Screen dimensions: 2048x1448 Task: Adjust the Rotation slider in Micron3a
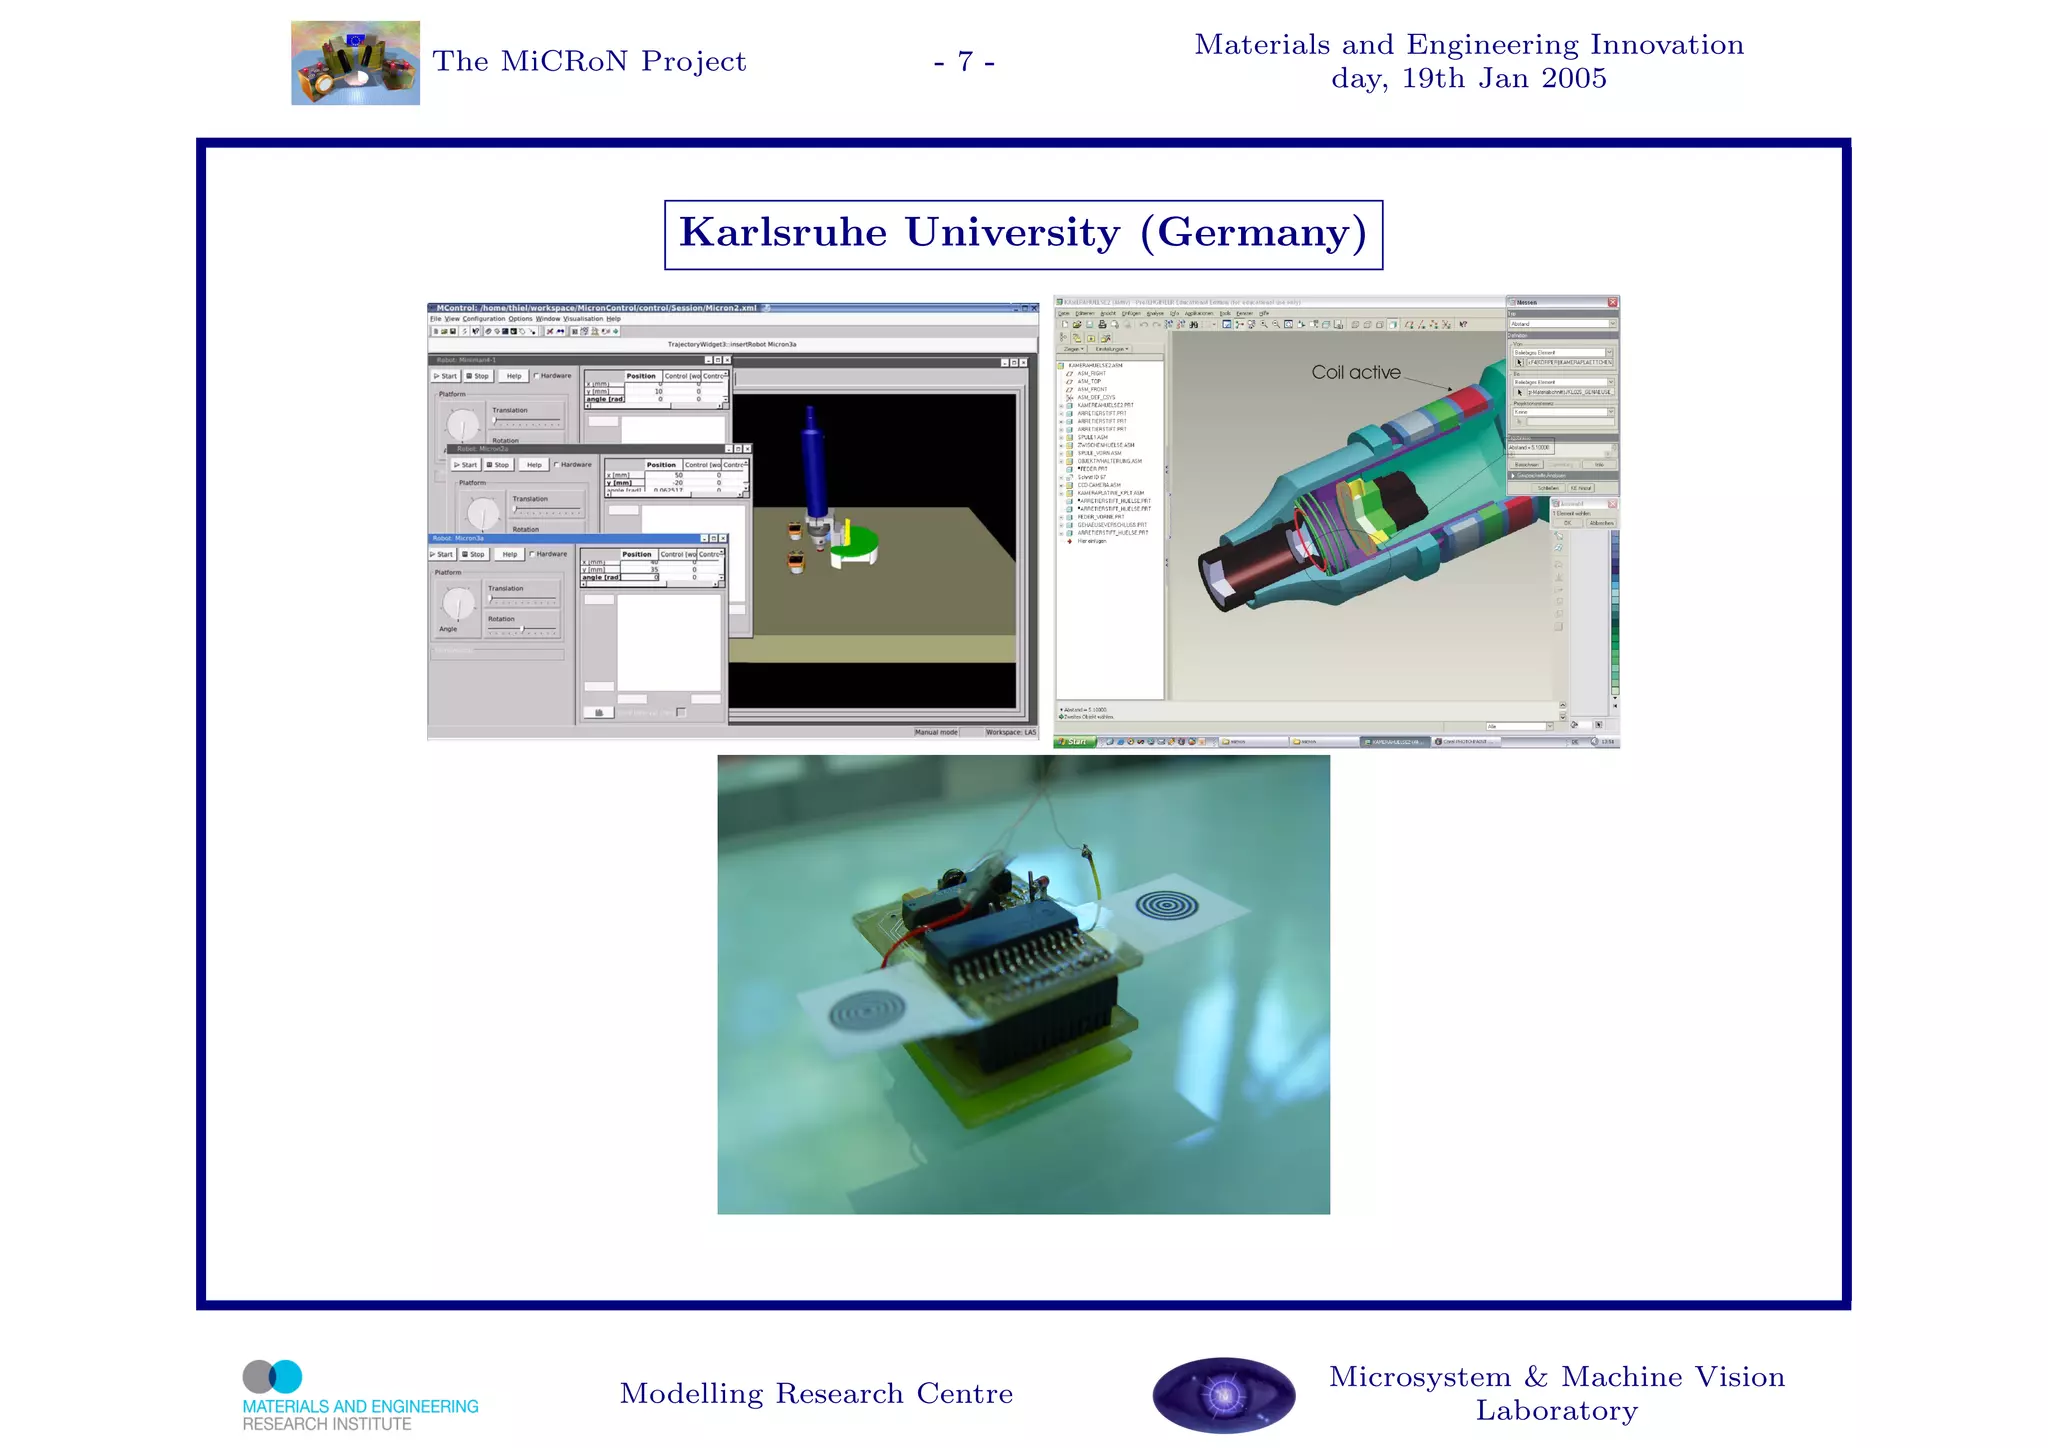[522, 629]
